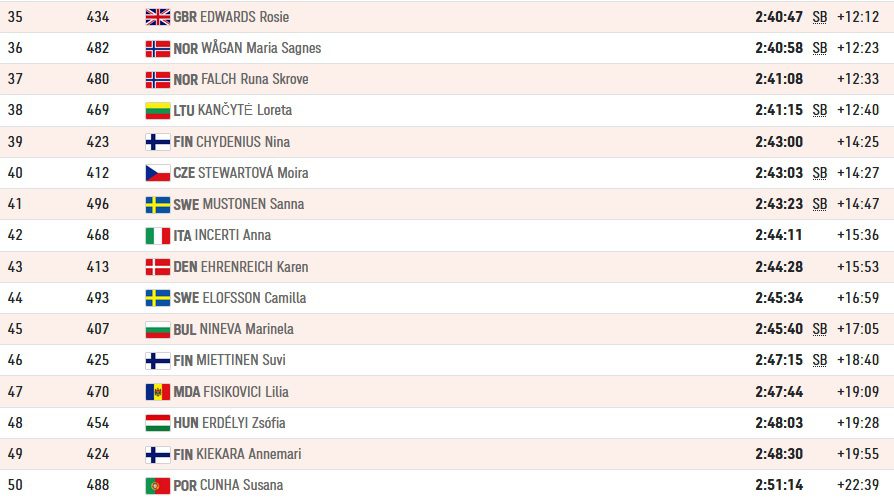Select the finish time 2:44:11

[x=779, y=235]
